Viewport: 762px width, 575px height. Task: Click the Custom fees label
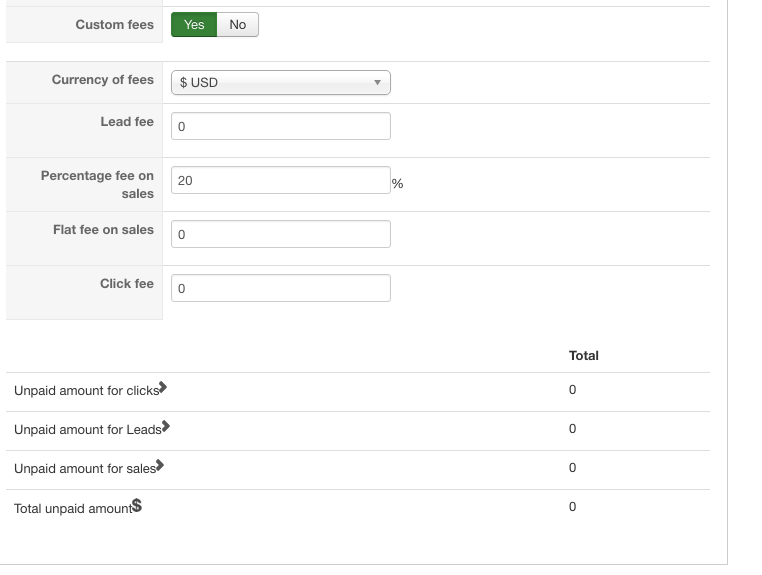[114, 25]
